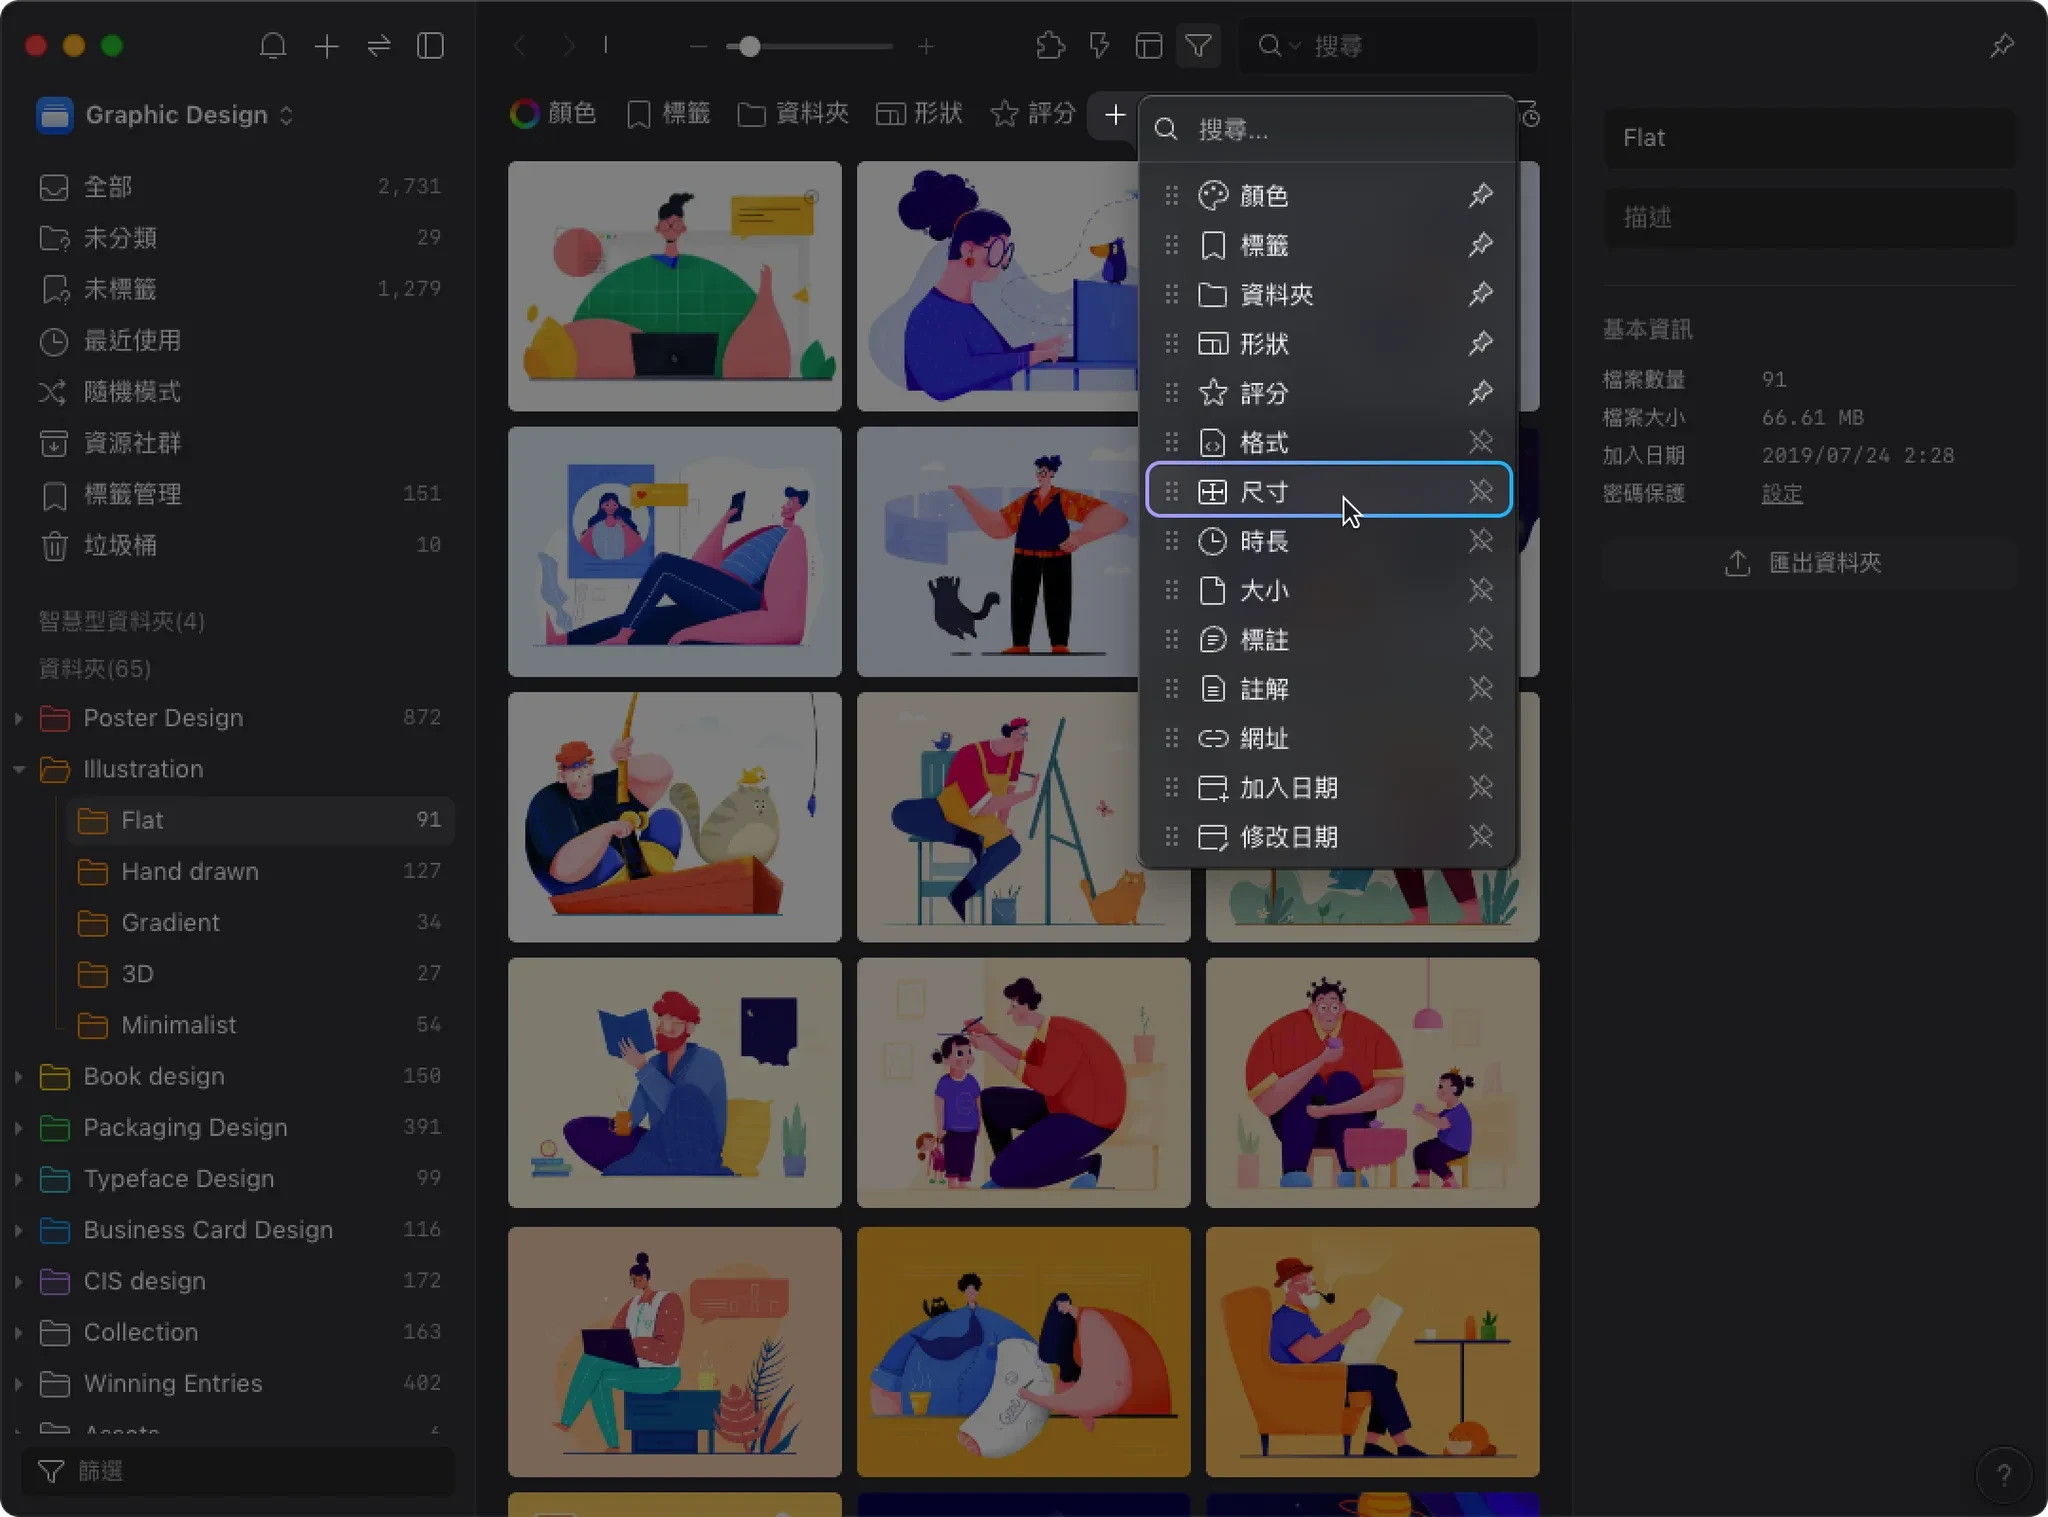Collapse the Illustration folder
This screenshot has height=1517, width=2048.
(18, 769)
